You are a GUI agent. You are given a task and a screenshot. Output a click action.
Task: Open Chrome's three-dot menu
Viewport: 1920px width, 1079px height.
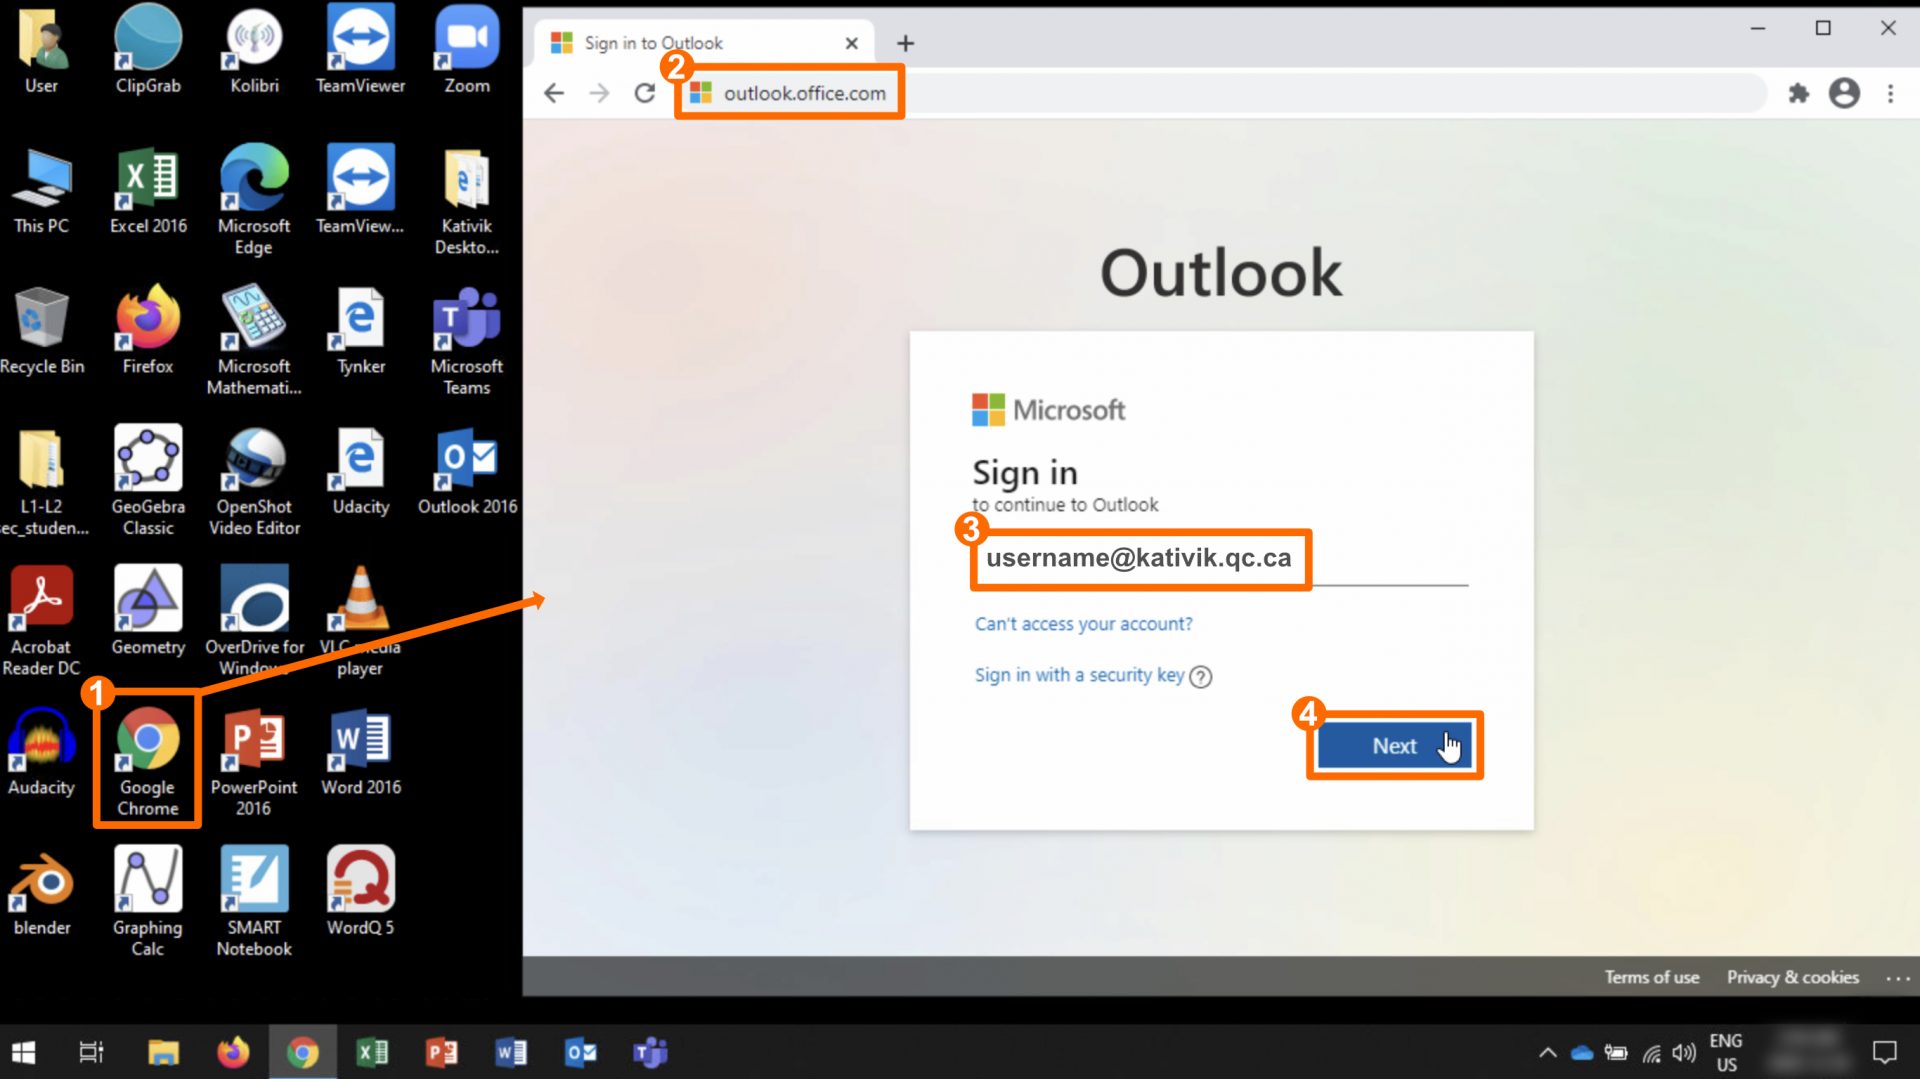pyautogui.click(x=1890, y=93)
